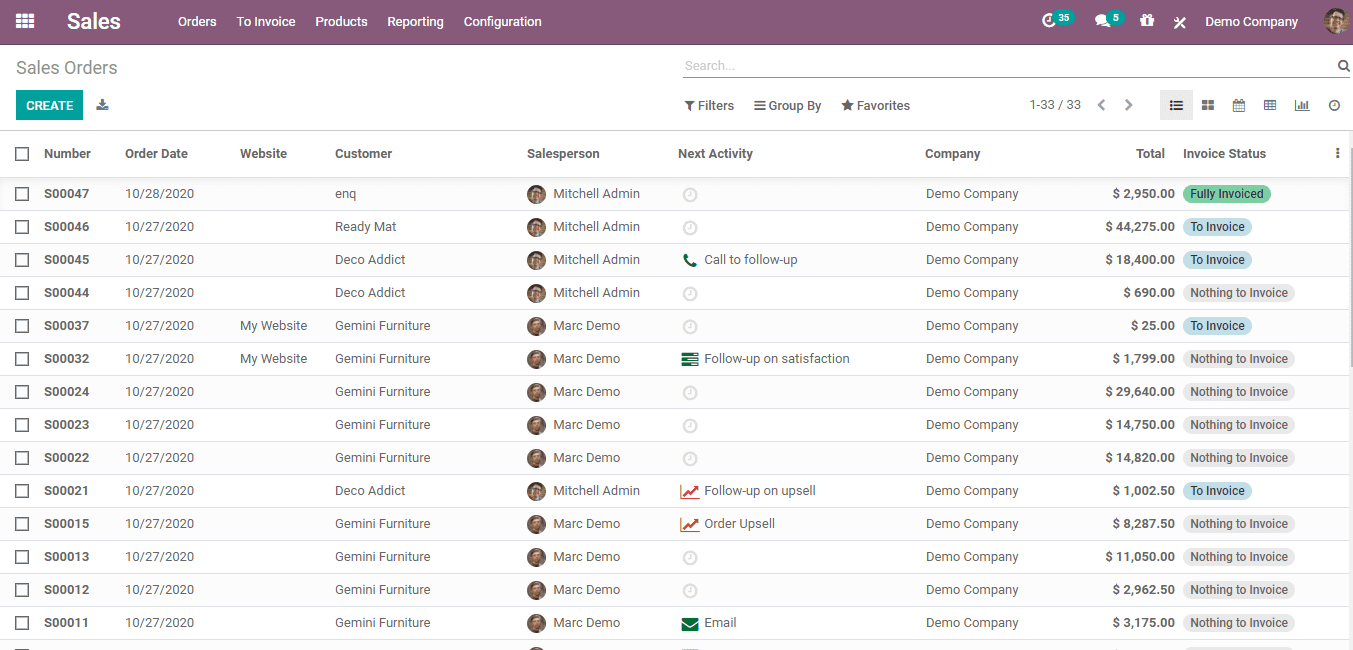This screenshot has height=650, width=1353.
Task: Switch to Pivot table view icon
Action: pyautogui.click(x=1270, y=105)
